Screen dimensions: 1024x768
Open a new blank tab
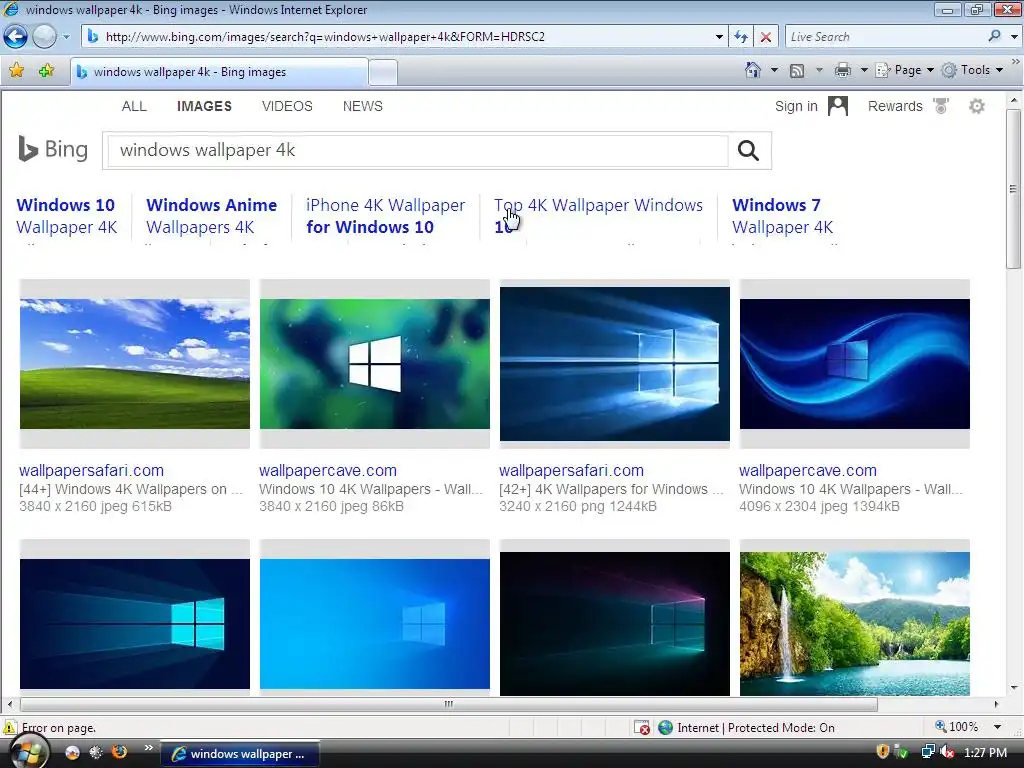pos(383,72)
